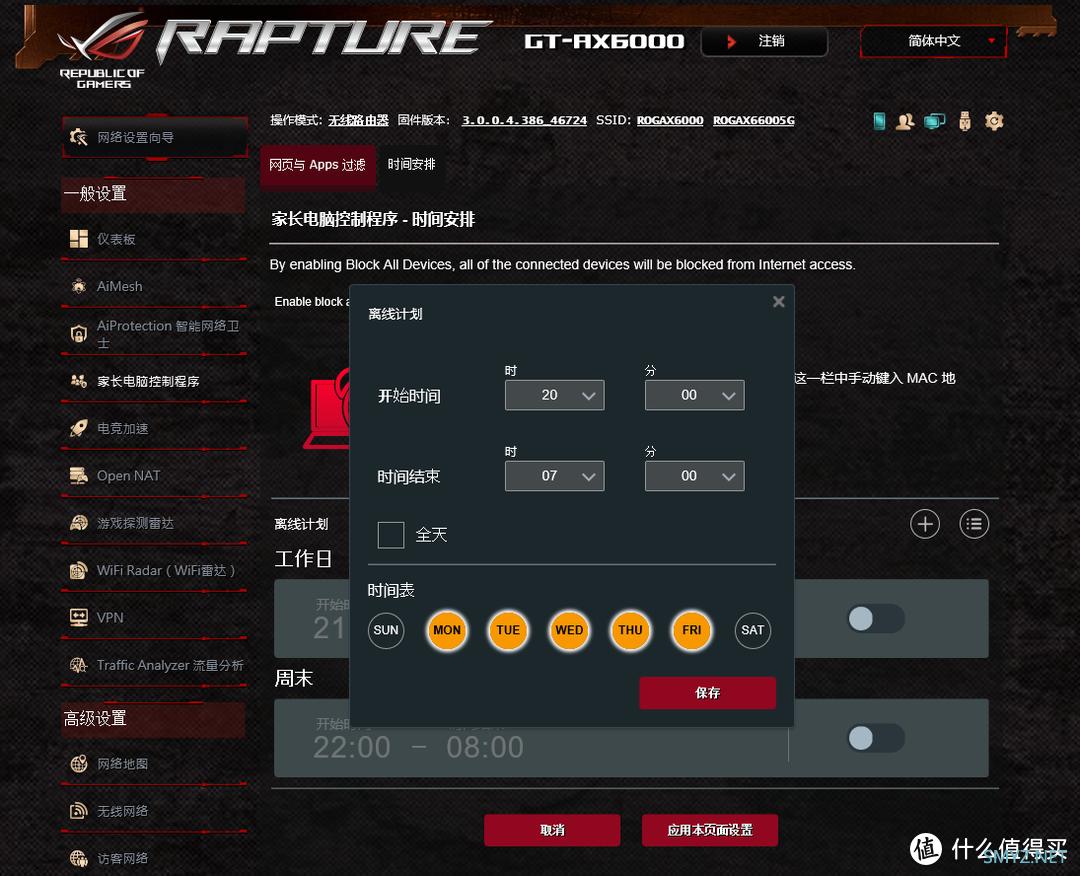Open the ROGAX66005G SSID link
This screenshot has width=1080, height=876.
coord(754,121)
